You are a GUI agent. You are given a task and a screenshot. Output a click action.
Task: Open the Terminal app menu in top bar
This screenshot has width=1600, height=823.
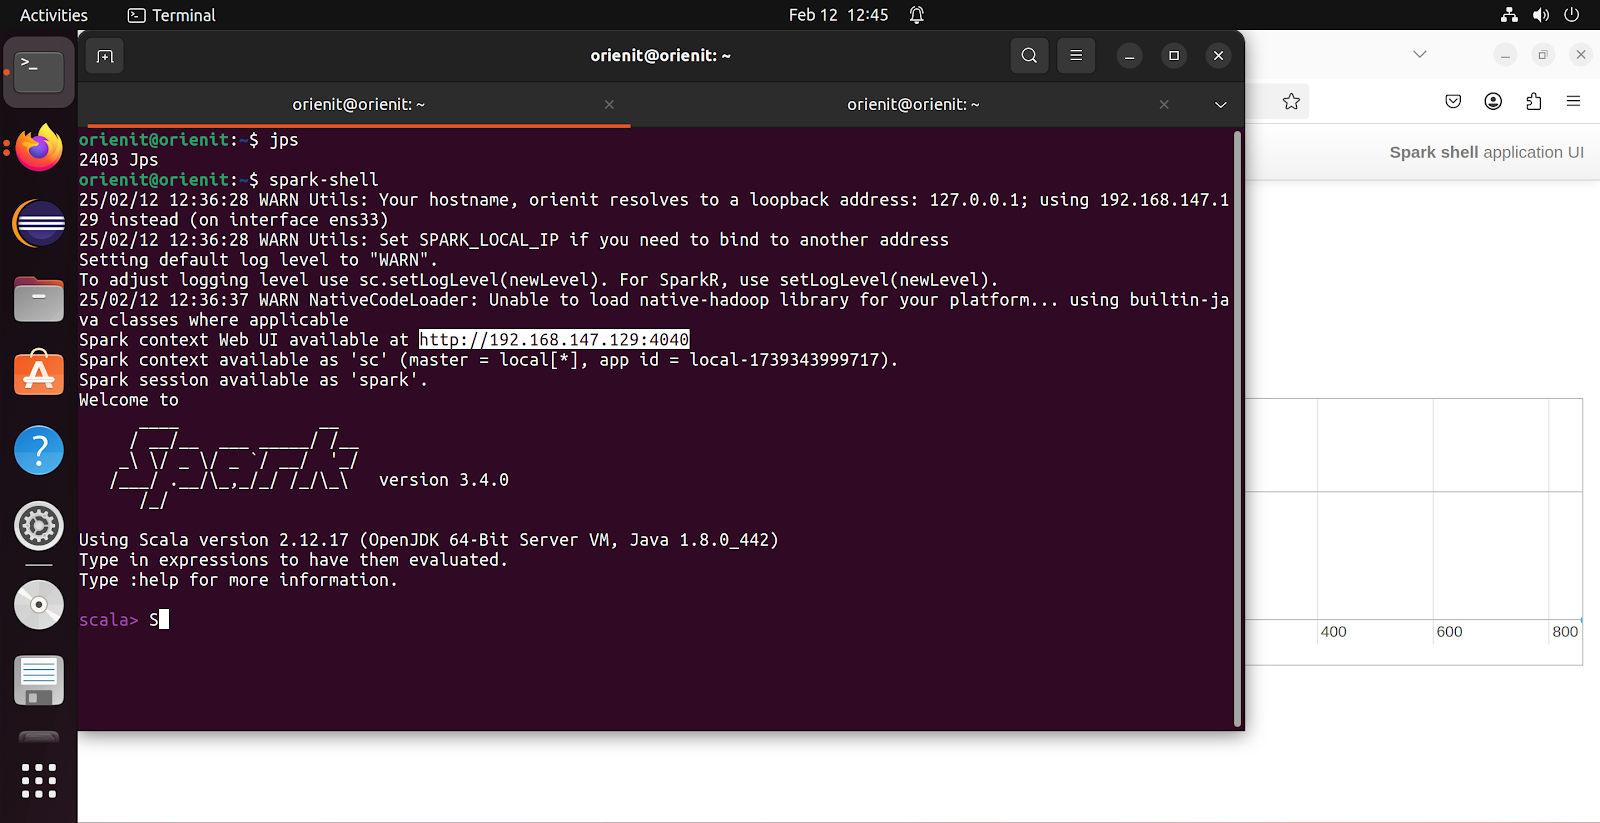pyautogui.click(x=172, y=15)
